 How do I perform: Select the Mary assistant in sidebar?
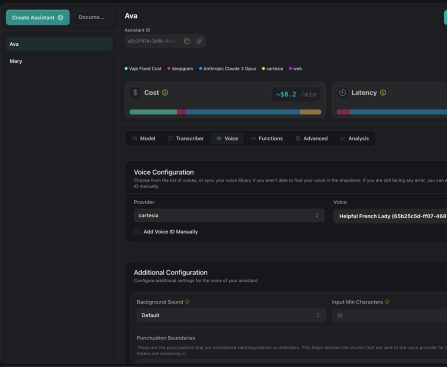[59, 61]
